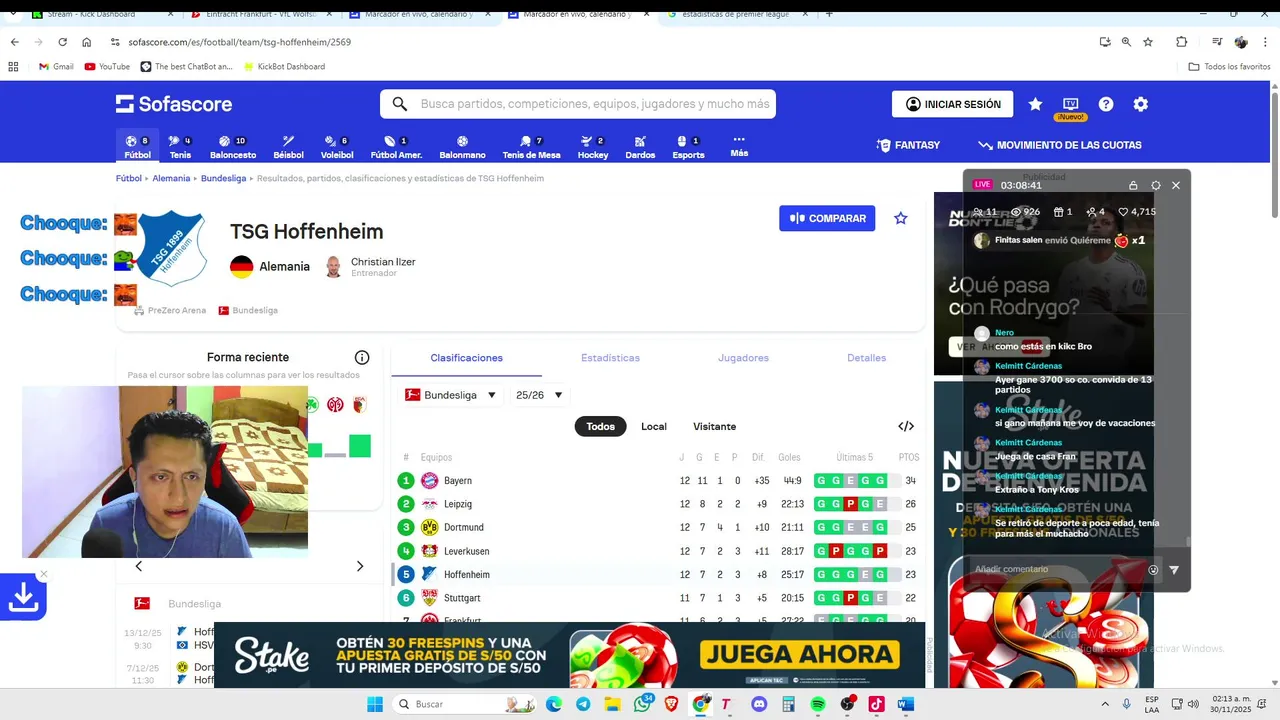Select the Fútbol Amer. sport icon
1280x720 pixels.
click(x=396, y=147)
